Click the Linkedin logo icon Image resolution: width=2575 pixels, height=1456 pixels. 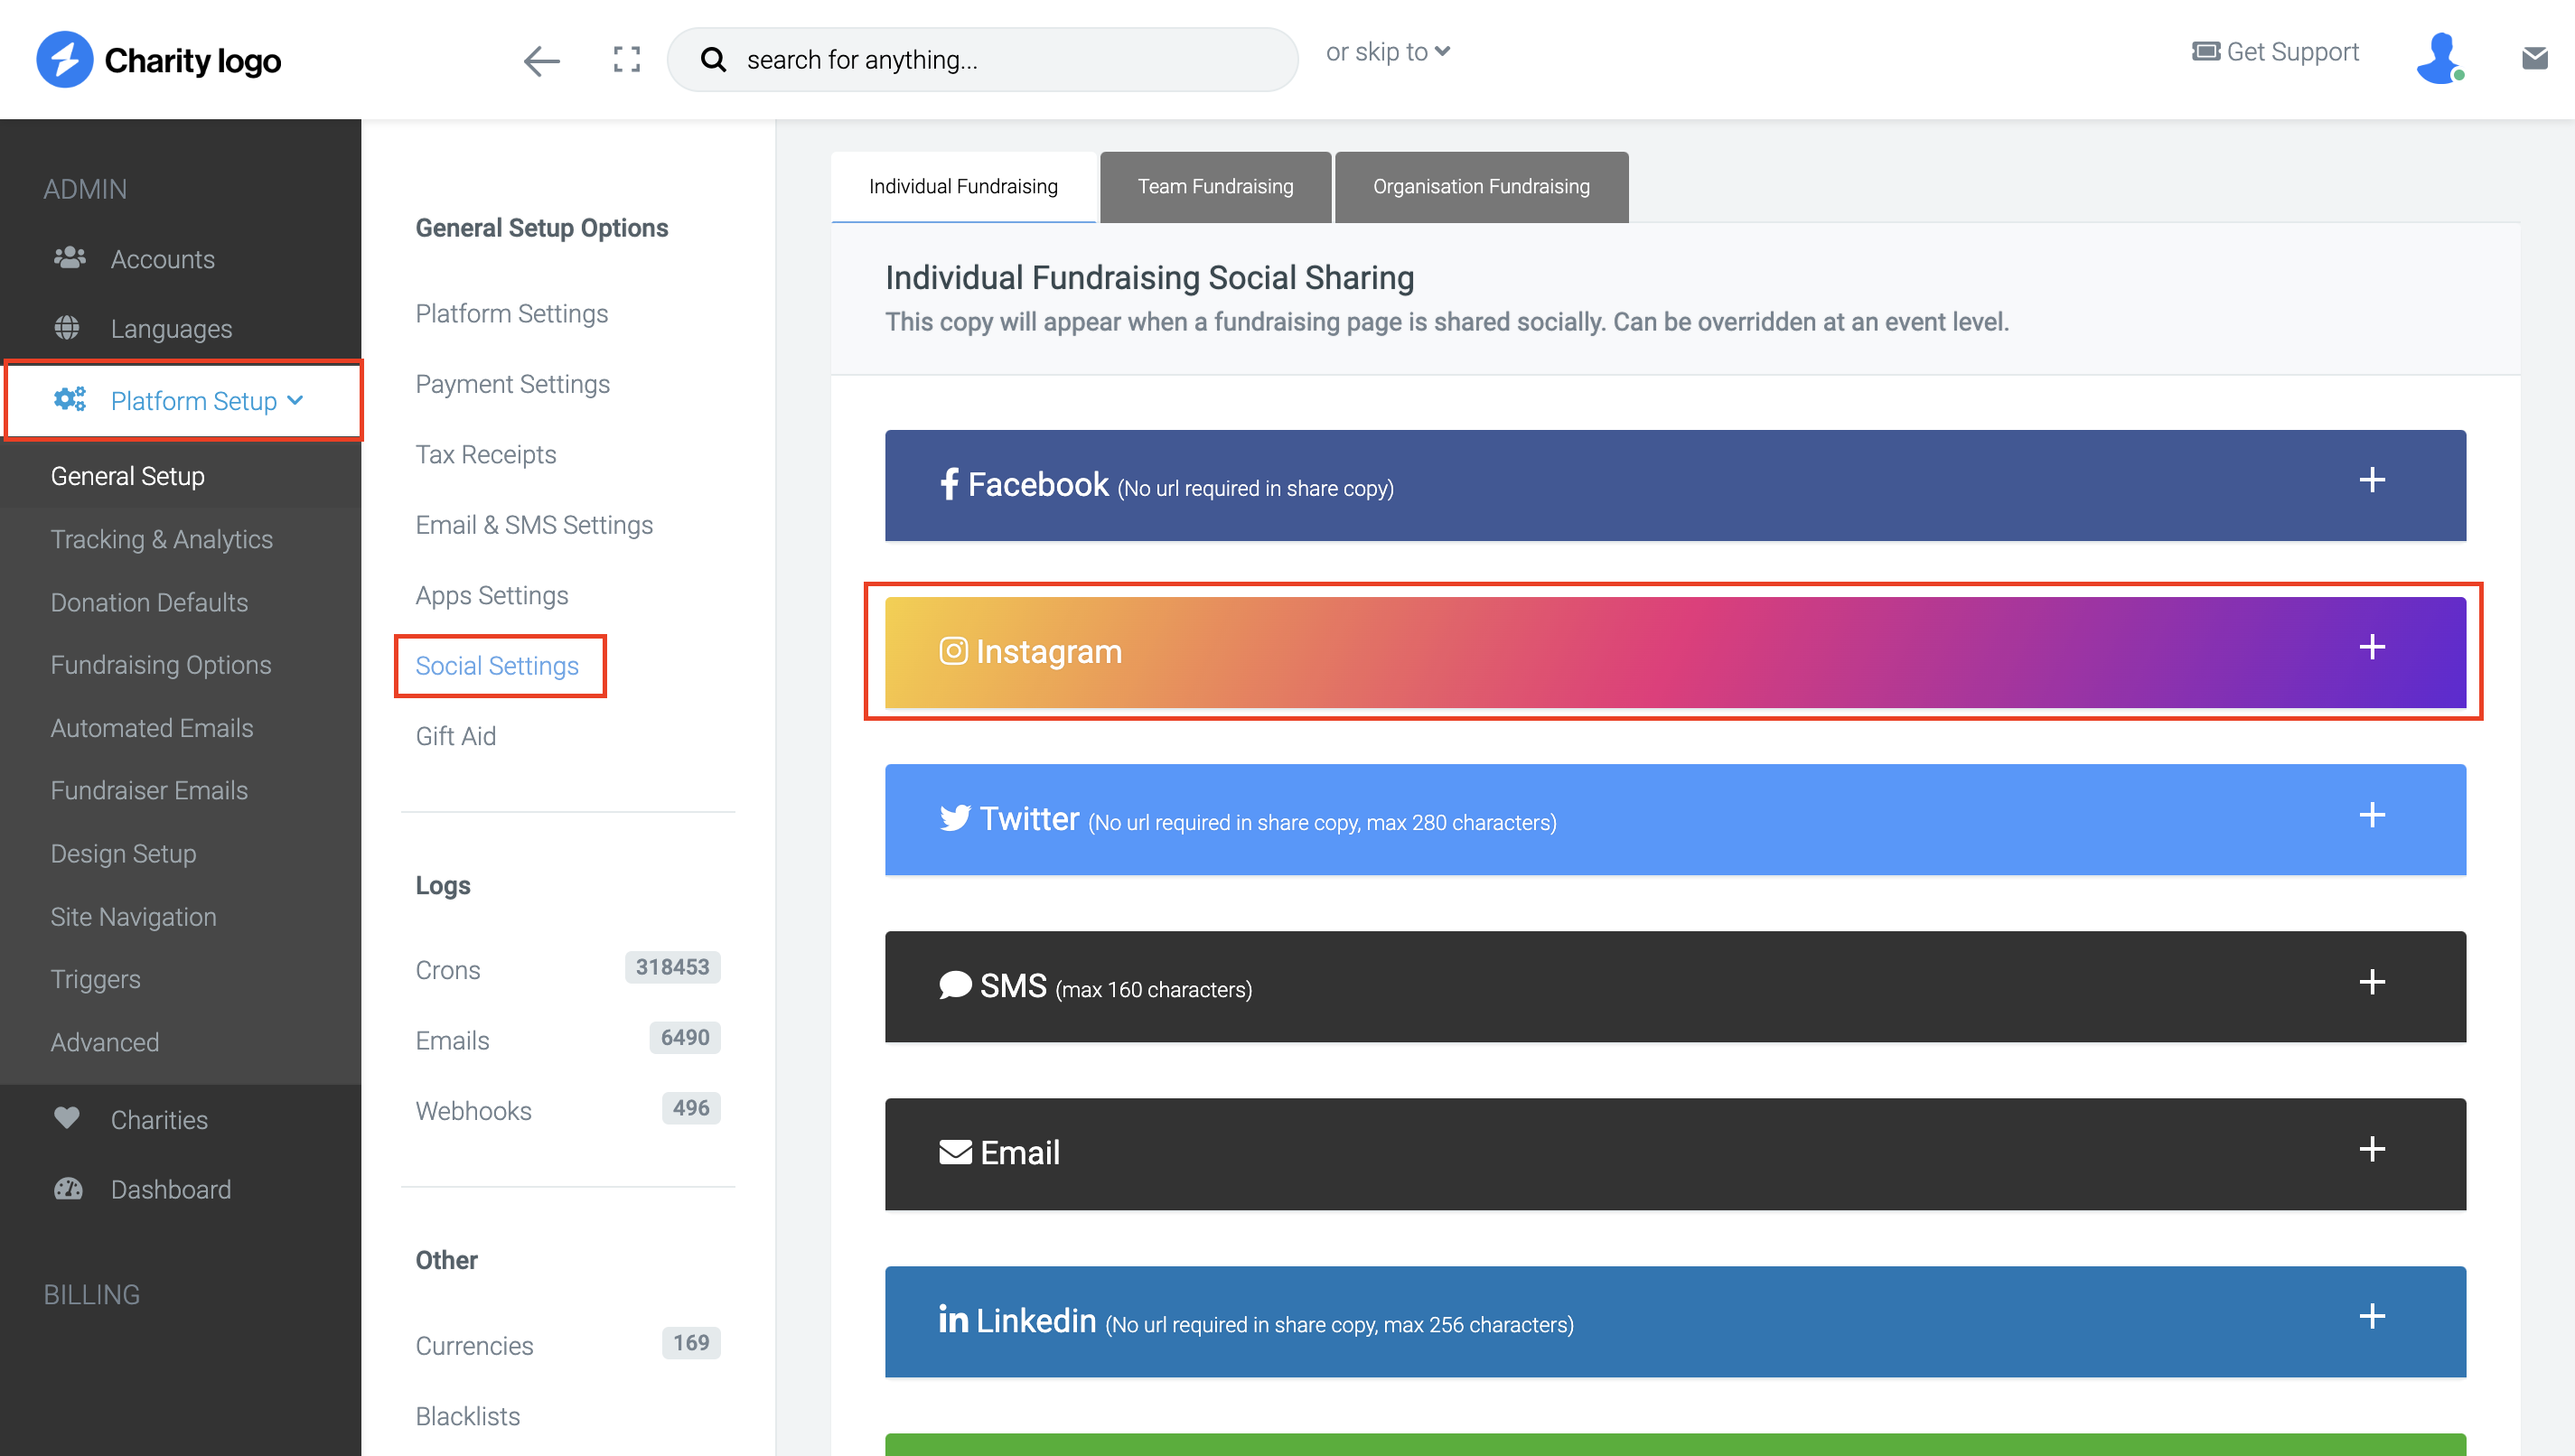pyautogui.click(x=953, y=1319)
